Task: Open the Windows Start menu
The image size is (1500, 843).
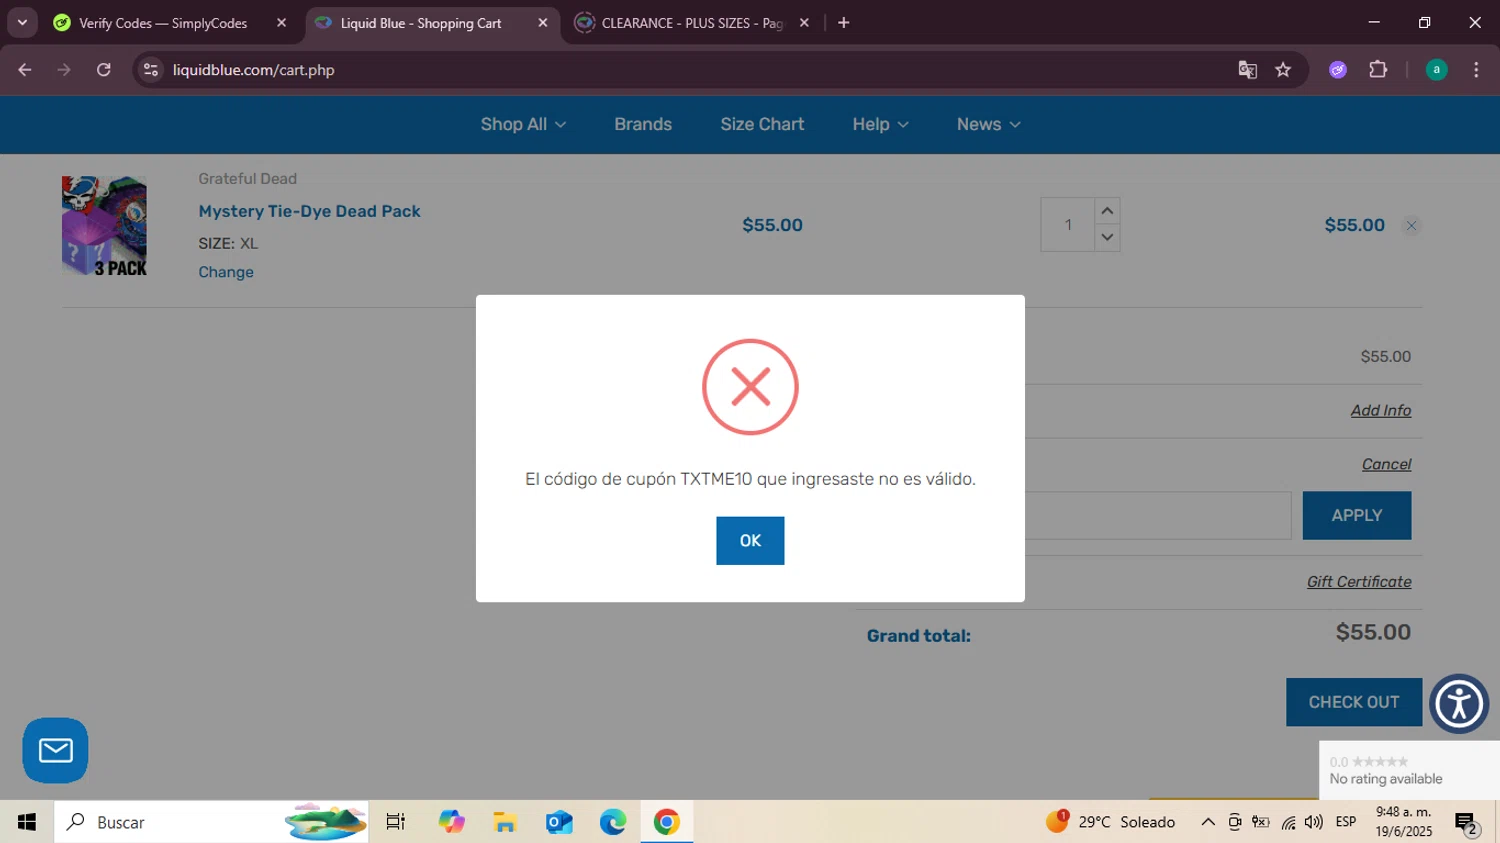Action: pos(27,822)
